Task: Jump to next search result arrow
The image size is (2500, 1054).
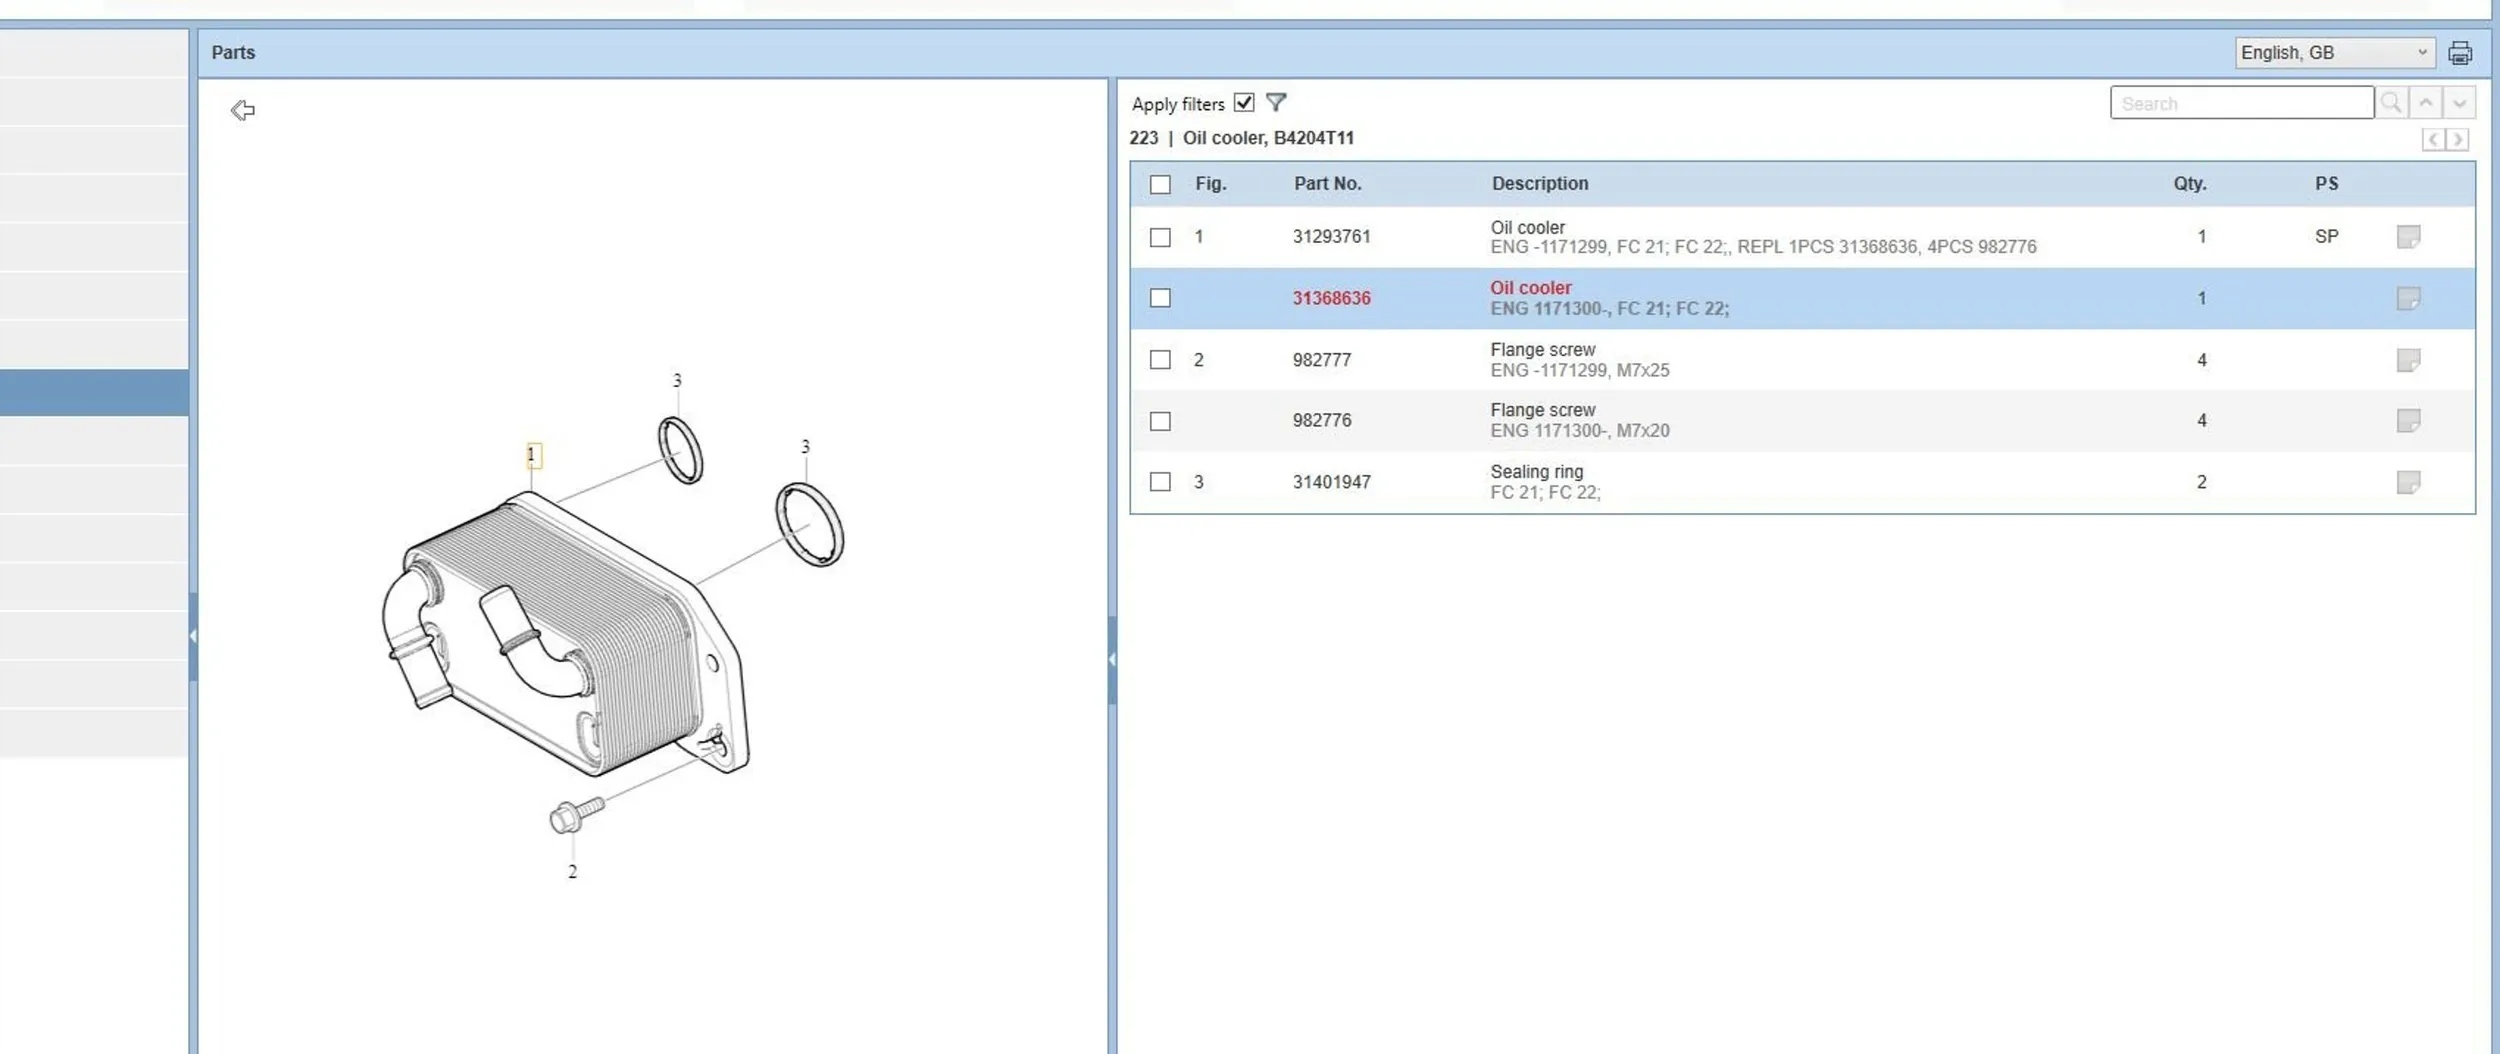Action: (2459, 103)
